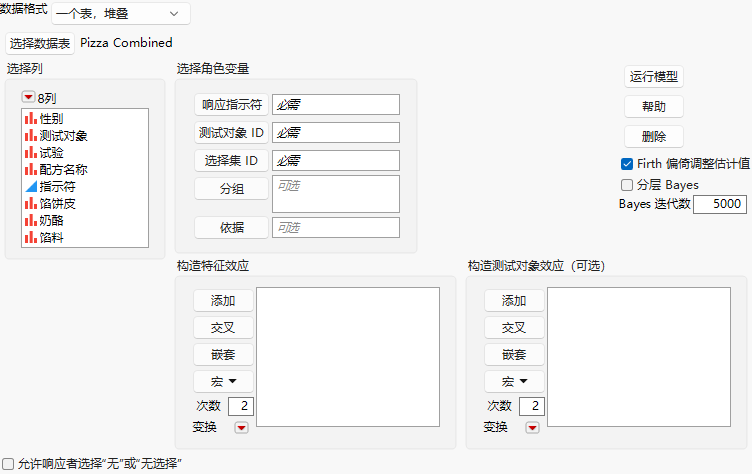The height and width of the screenshot is (474, 752).
Task: Click the 构造特征效应 effects list box
Action: point(348,357)
